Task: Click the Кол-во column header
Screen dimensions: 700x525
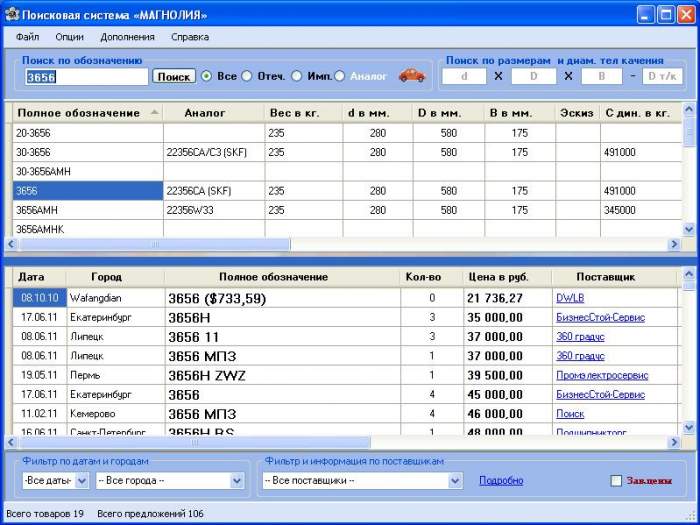Action: coord(432,277)
